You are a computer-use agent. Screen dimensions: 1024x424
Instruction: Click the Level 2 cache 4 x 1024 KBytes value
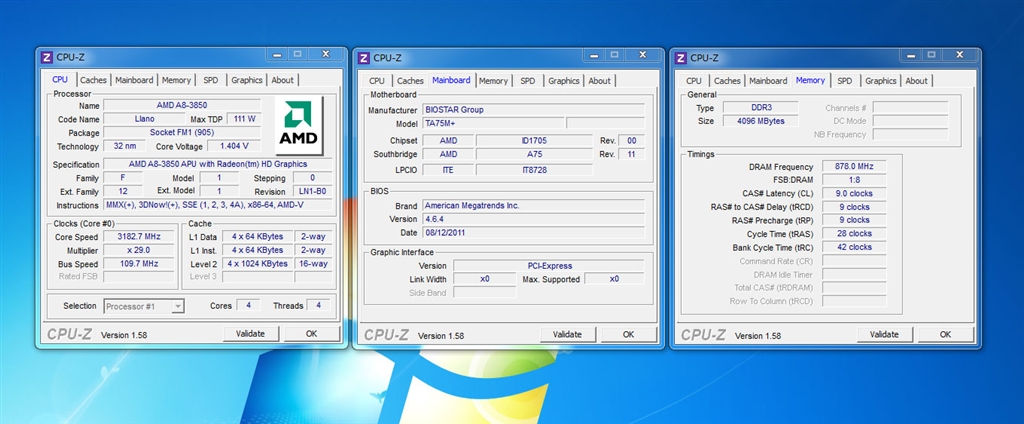click(257, 264)
